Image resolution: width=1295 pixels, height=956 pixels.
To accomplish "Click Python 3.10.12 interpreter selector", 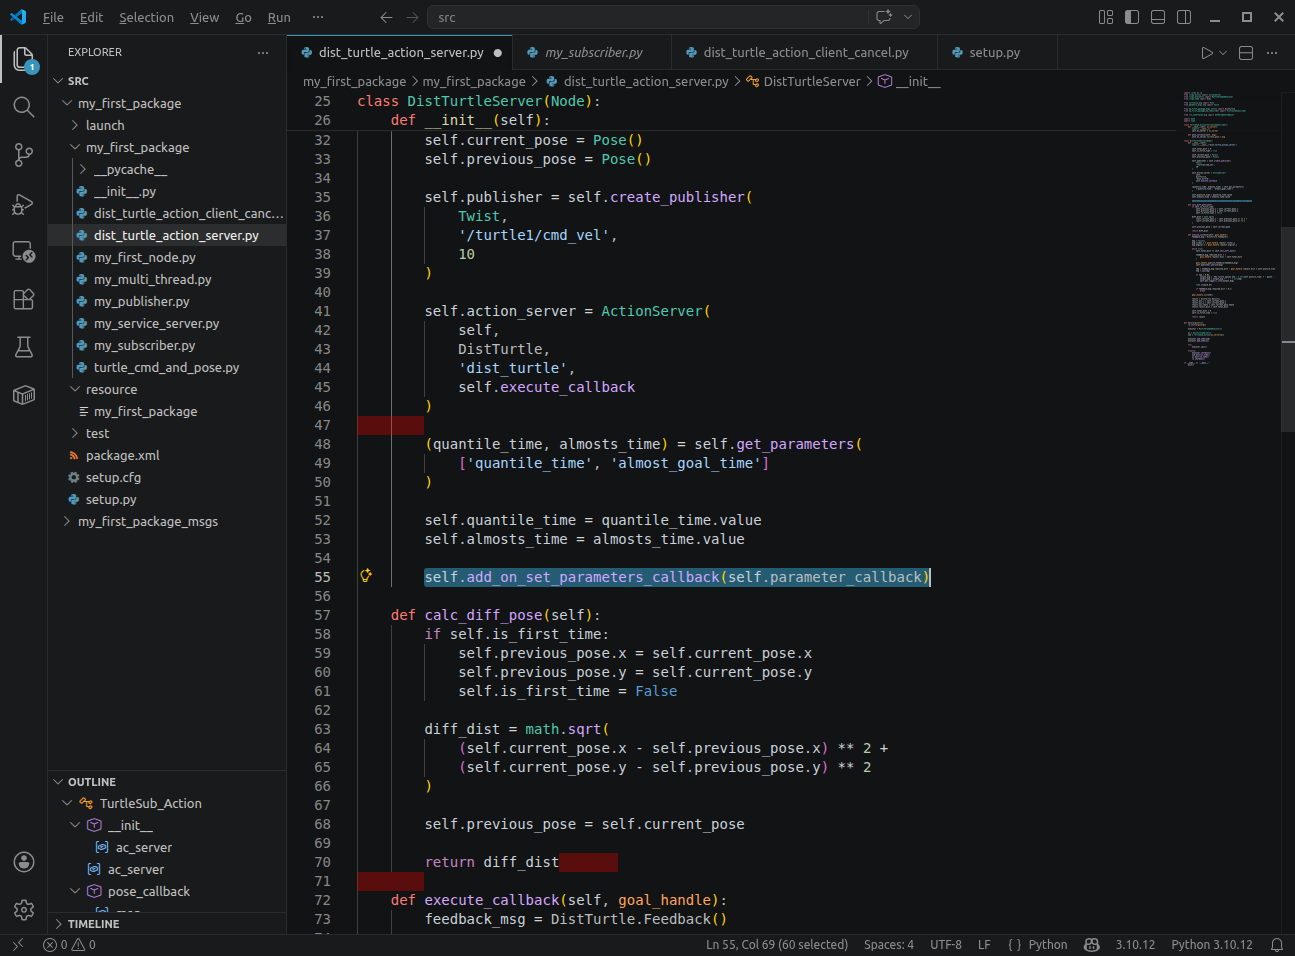I will (1211, 945).
